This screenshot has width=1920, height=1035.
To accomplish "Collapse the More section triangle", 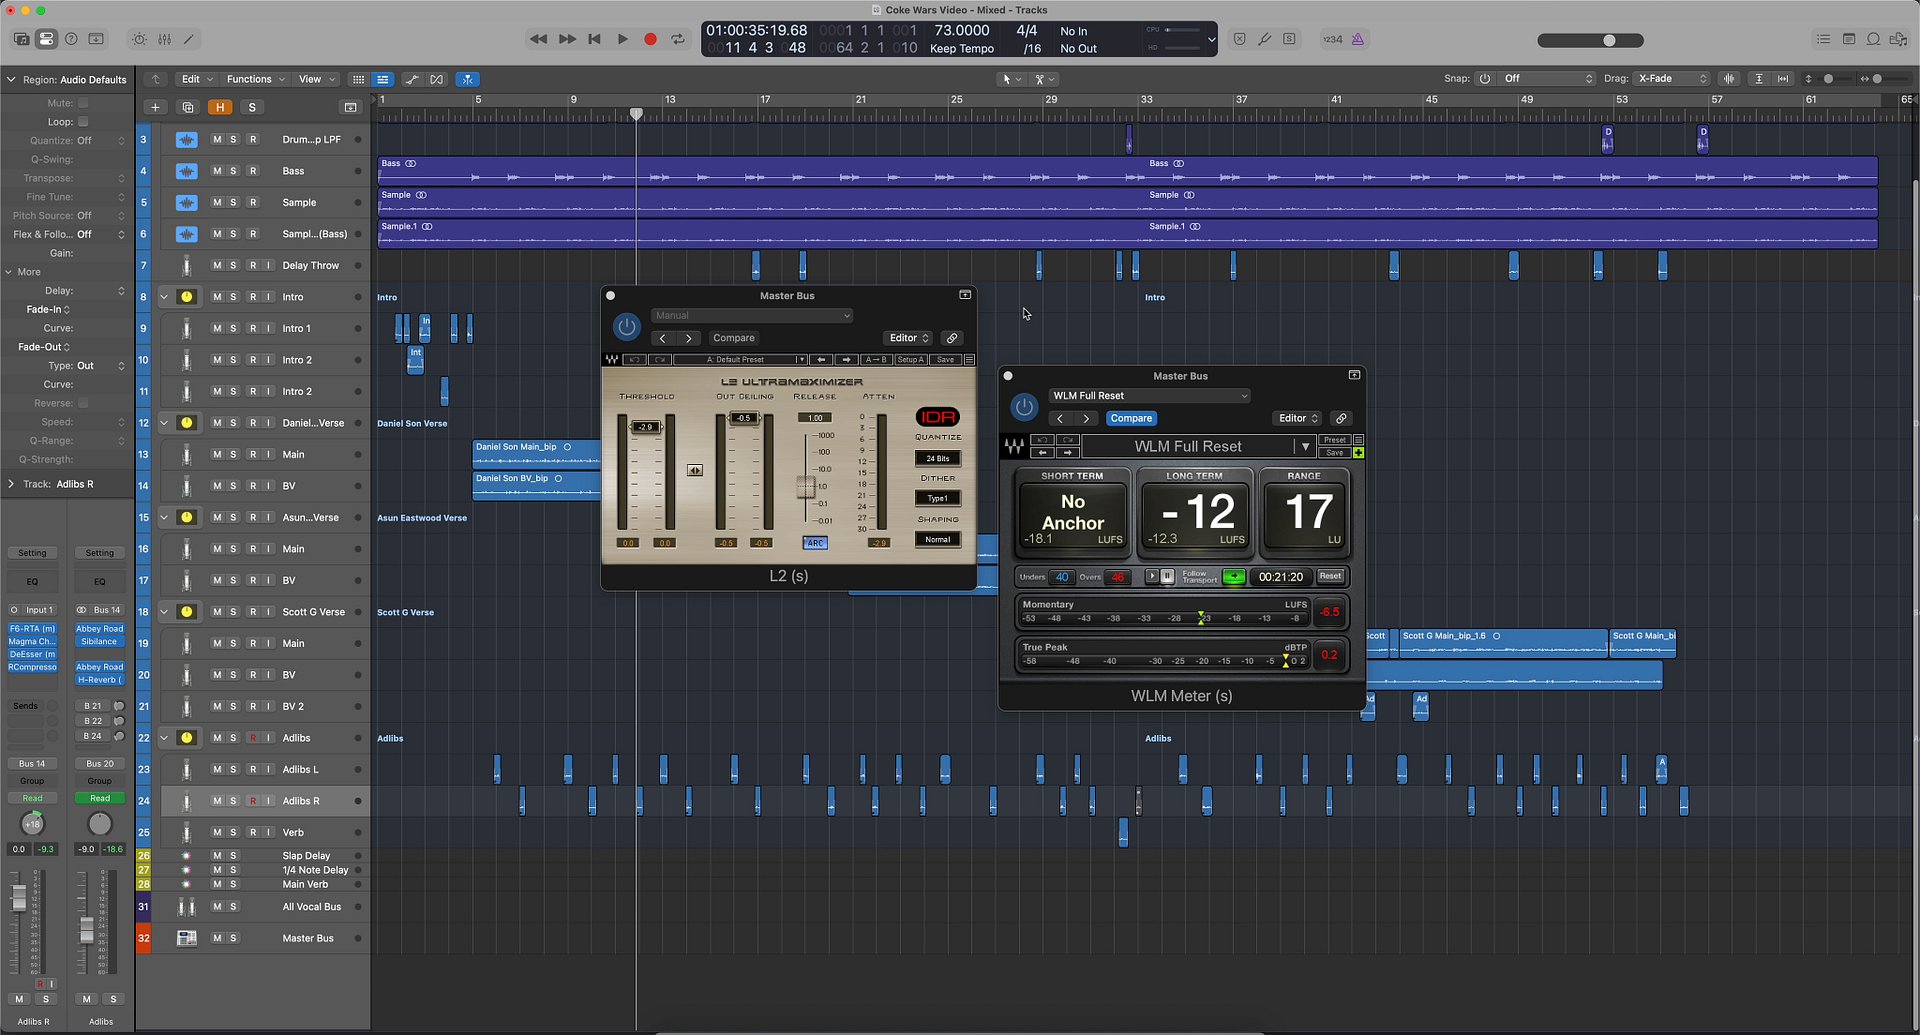I will (9, 272).
